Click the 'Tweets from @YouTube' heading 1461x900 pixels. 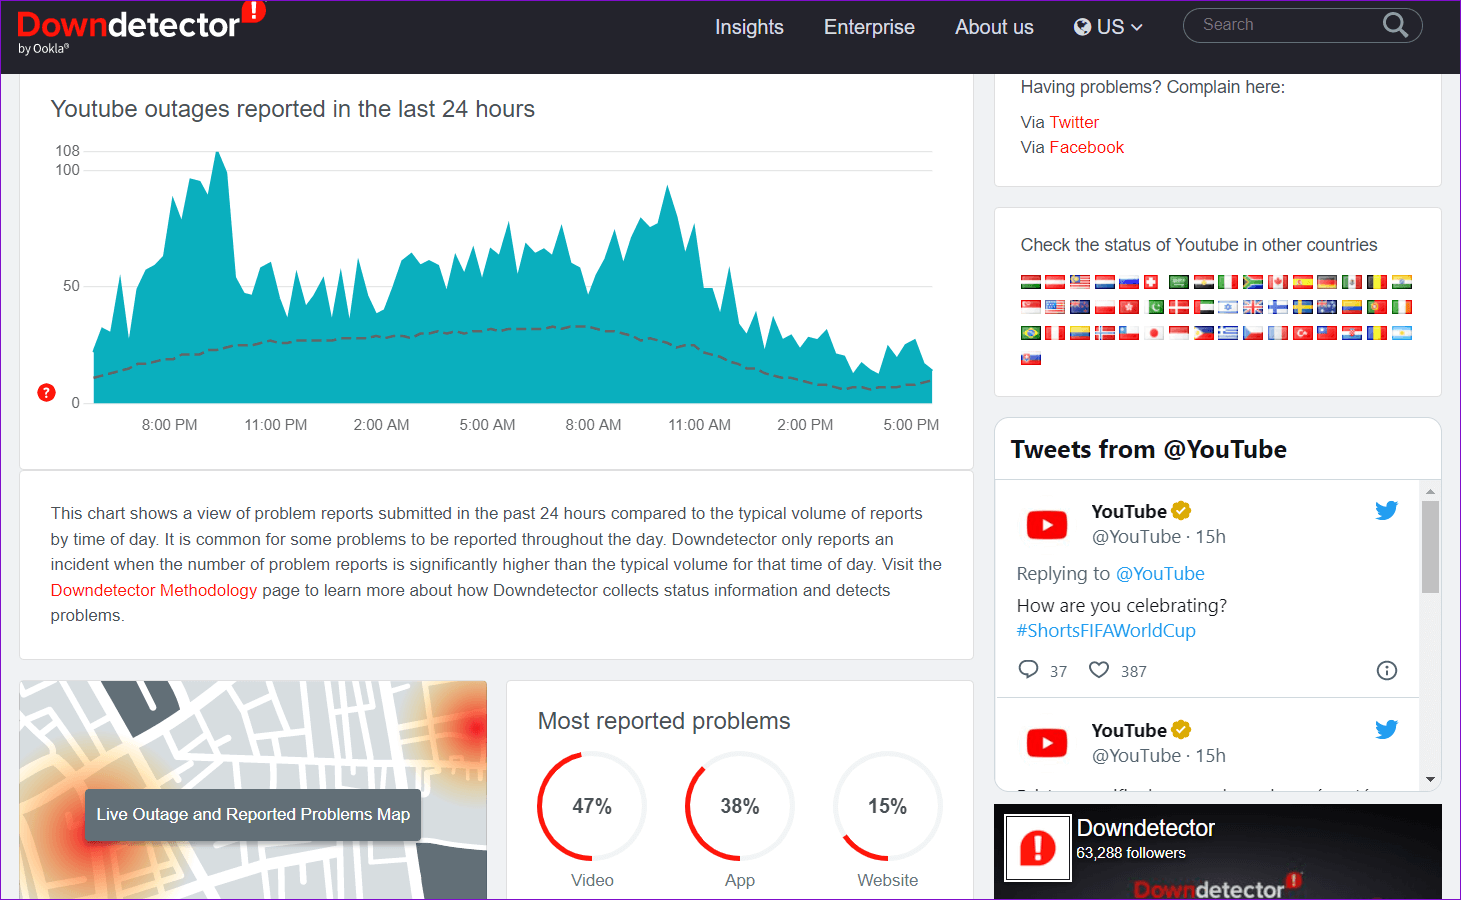[1149, 449]
